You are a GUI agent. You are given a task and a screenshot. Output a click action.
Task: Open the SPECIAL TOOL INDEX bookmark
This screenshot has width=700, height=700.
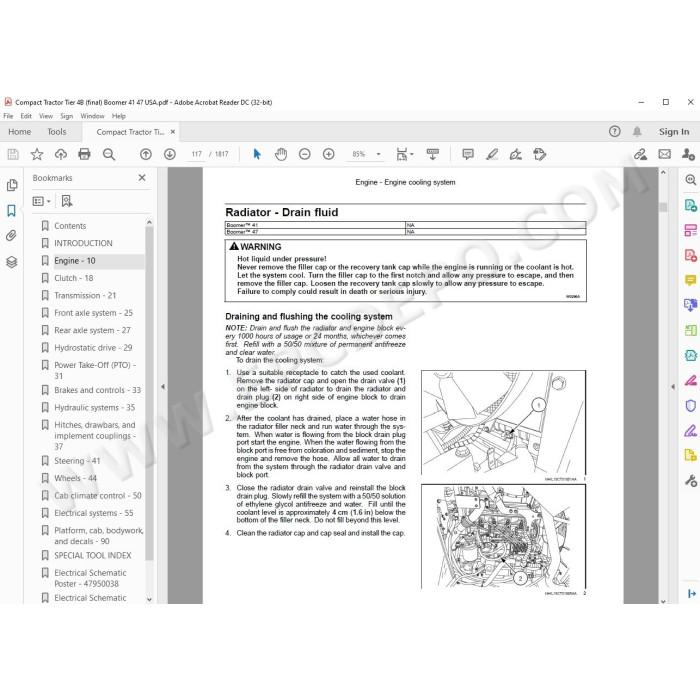point(93,555)
